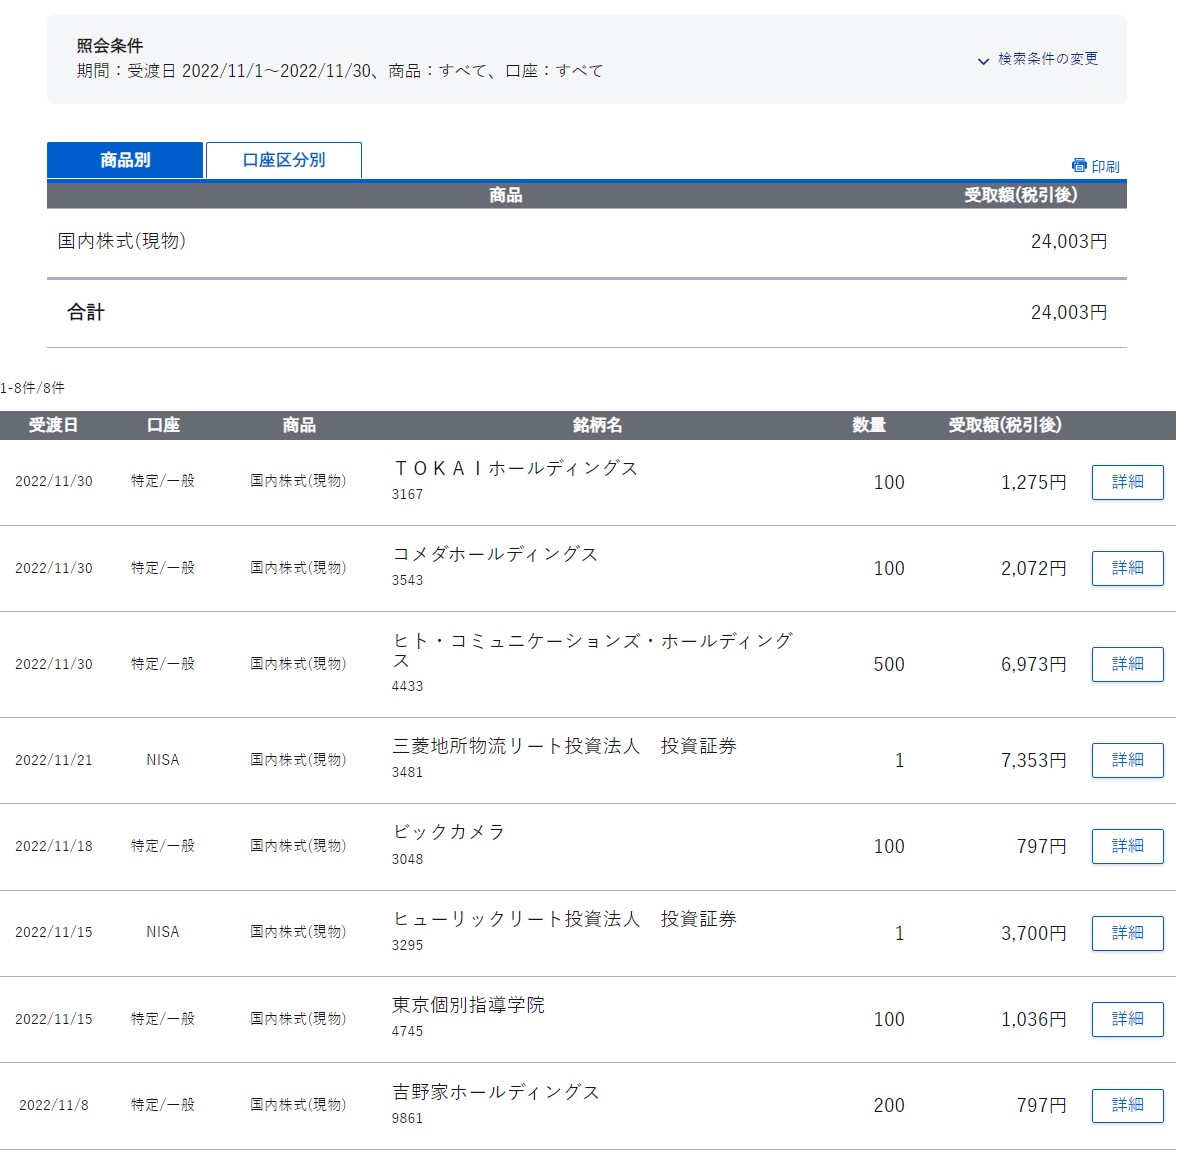
Task: Click the 照会条件 panel heading
Action: coord(110,46)
